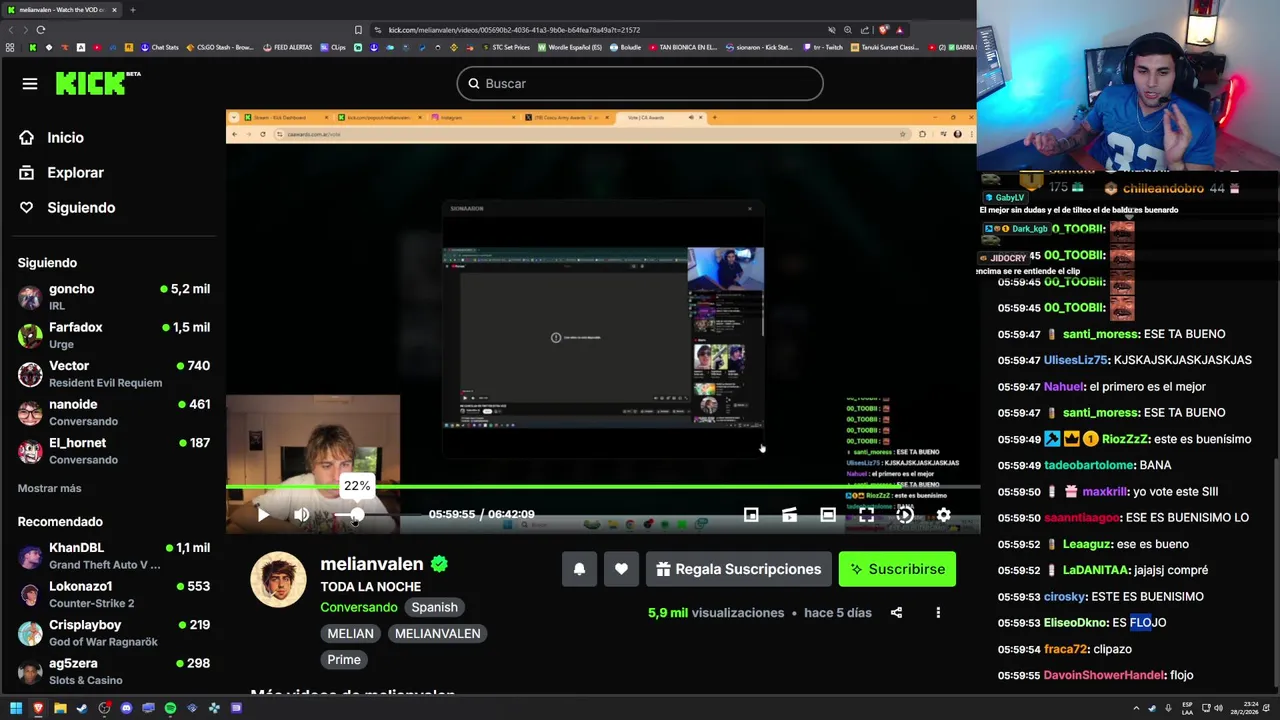Viewport: 1280px width, 720px height.
Task: Share the video with the share icon
Action: tap(896, 612)
